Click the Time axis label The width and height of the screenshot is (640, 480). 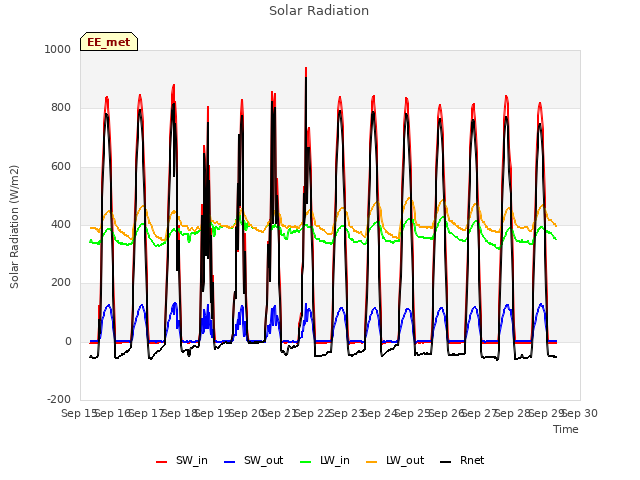[566, 429]
